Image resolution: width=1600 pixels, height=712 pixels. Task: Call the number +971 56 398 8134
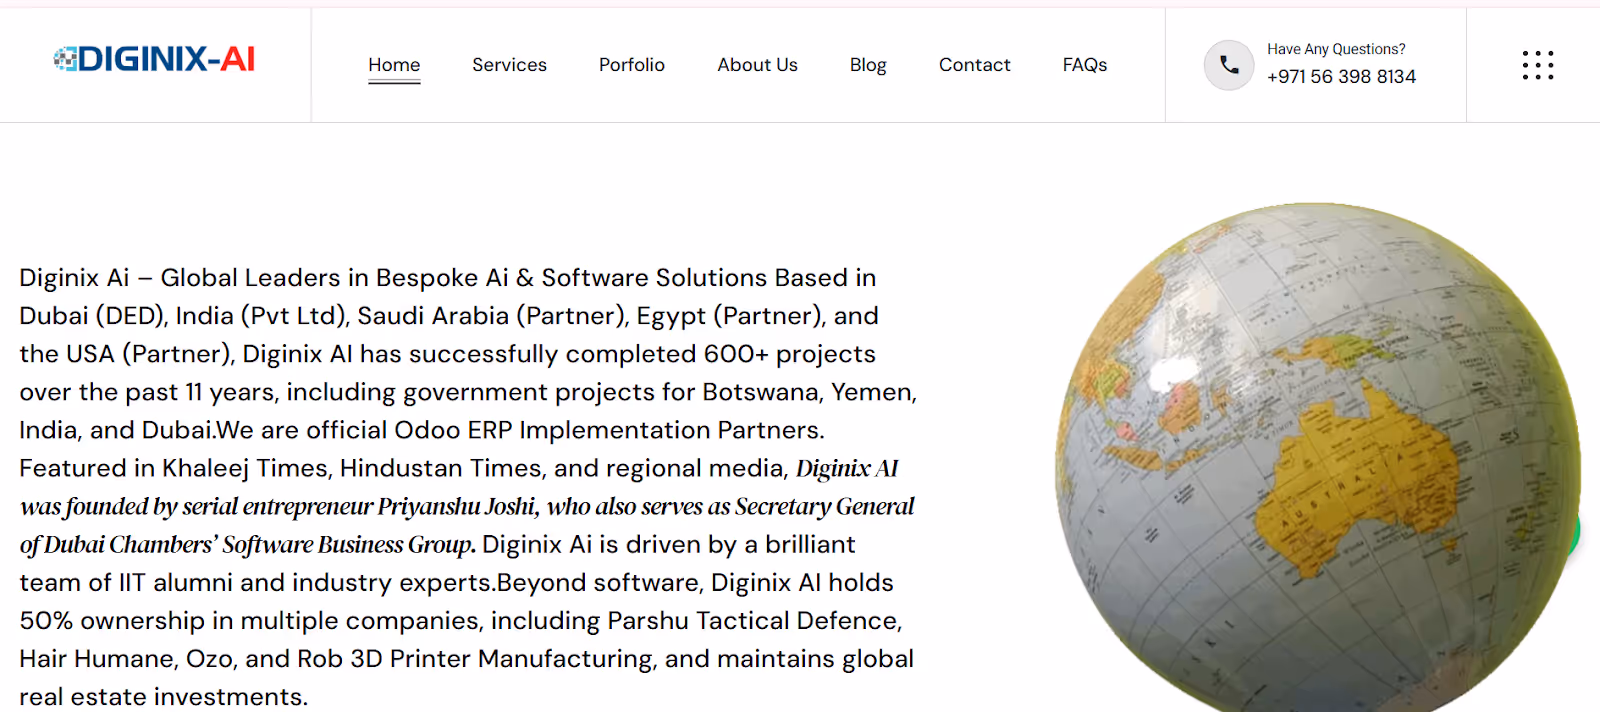tap(1341, 77)
